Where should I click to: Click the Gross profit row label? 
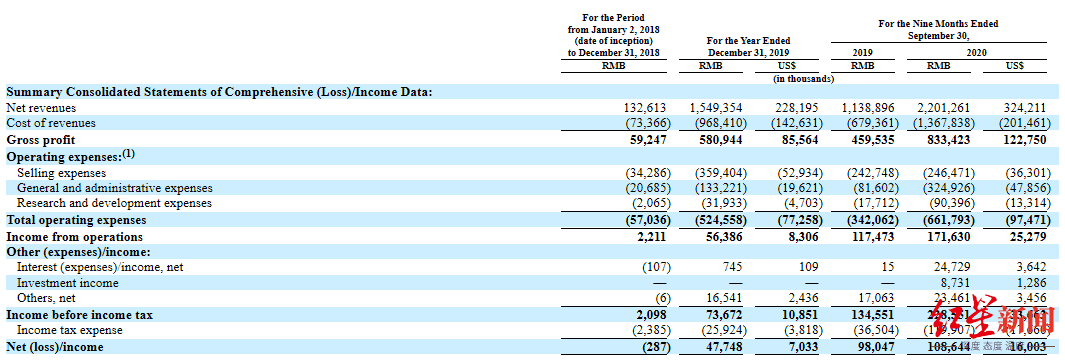(41, 140)
